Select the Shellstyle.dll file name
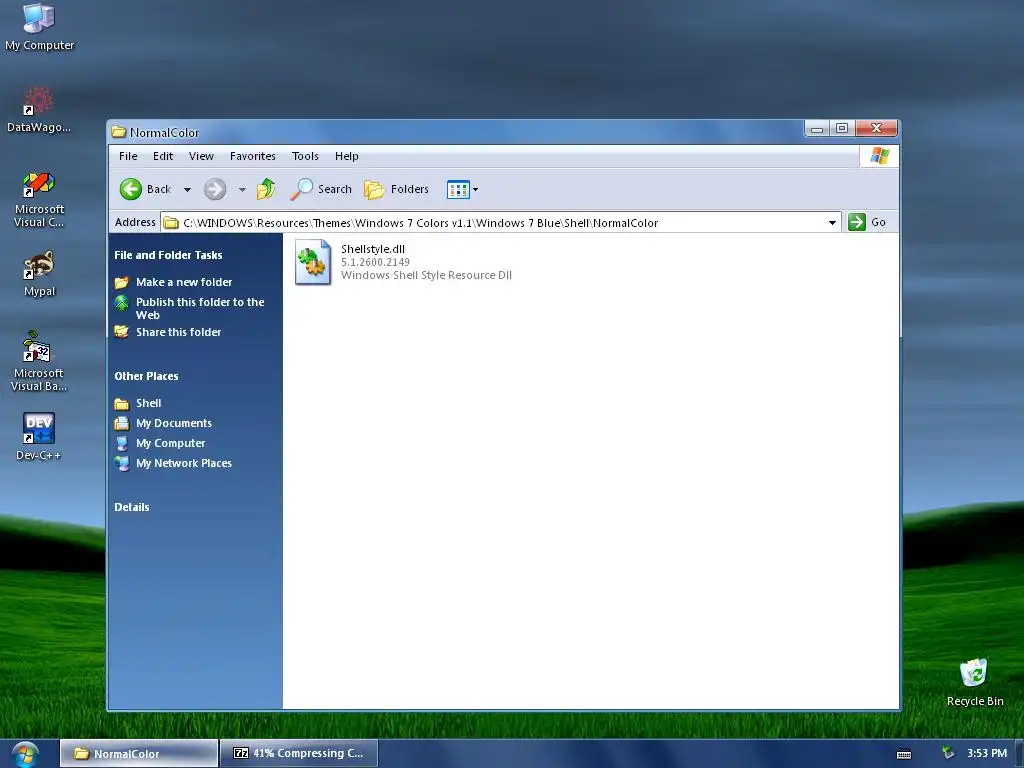This screenshot has width=1024, height=768. [x=373, y=249]
